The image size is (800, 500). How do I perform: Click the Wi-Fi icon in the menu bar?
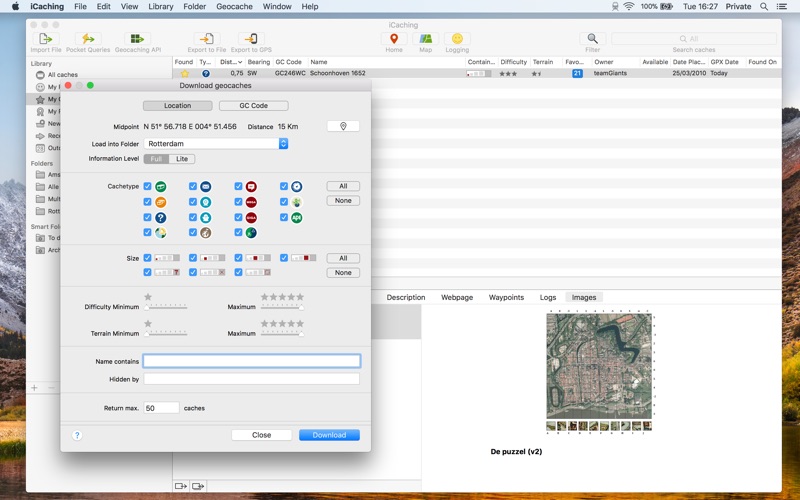(629, 7)
